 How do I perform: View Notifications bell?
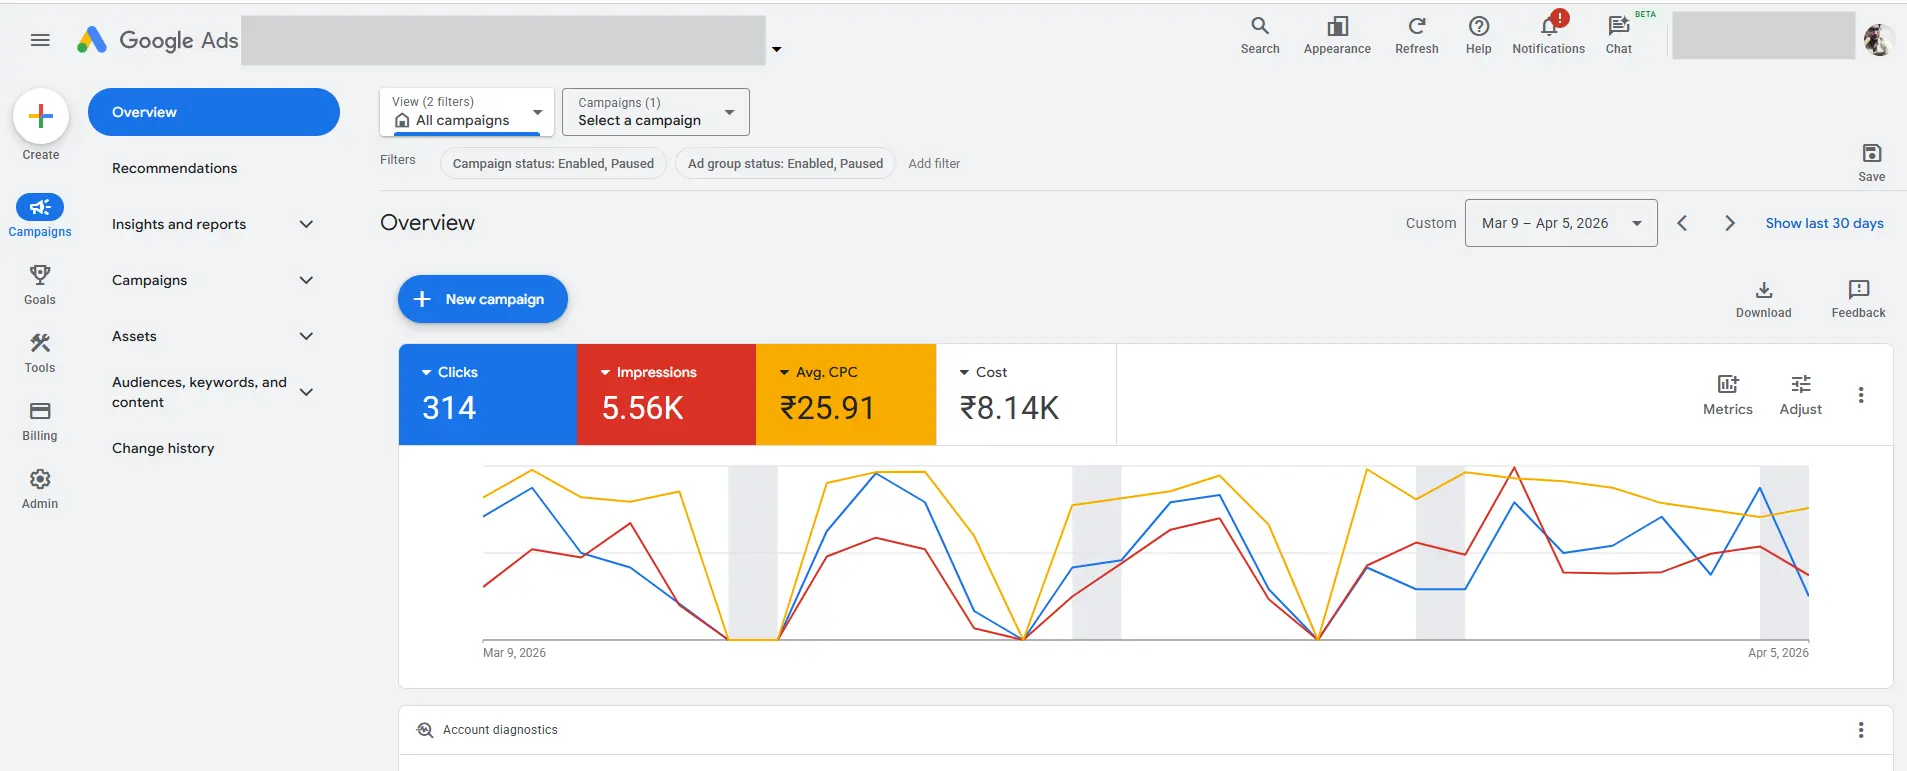tap(1548, 35)
